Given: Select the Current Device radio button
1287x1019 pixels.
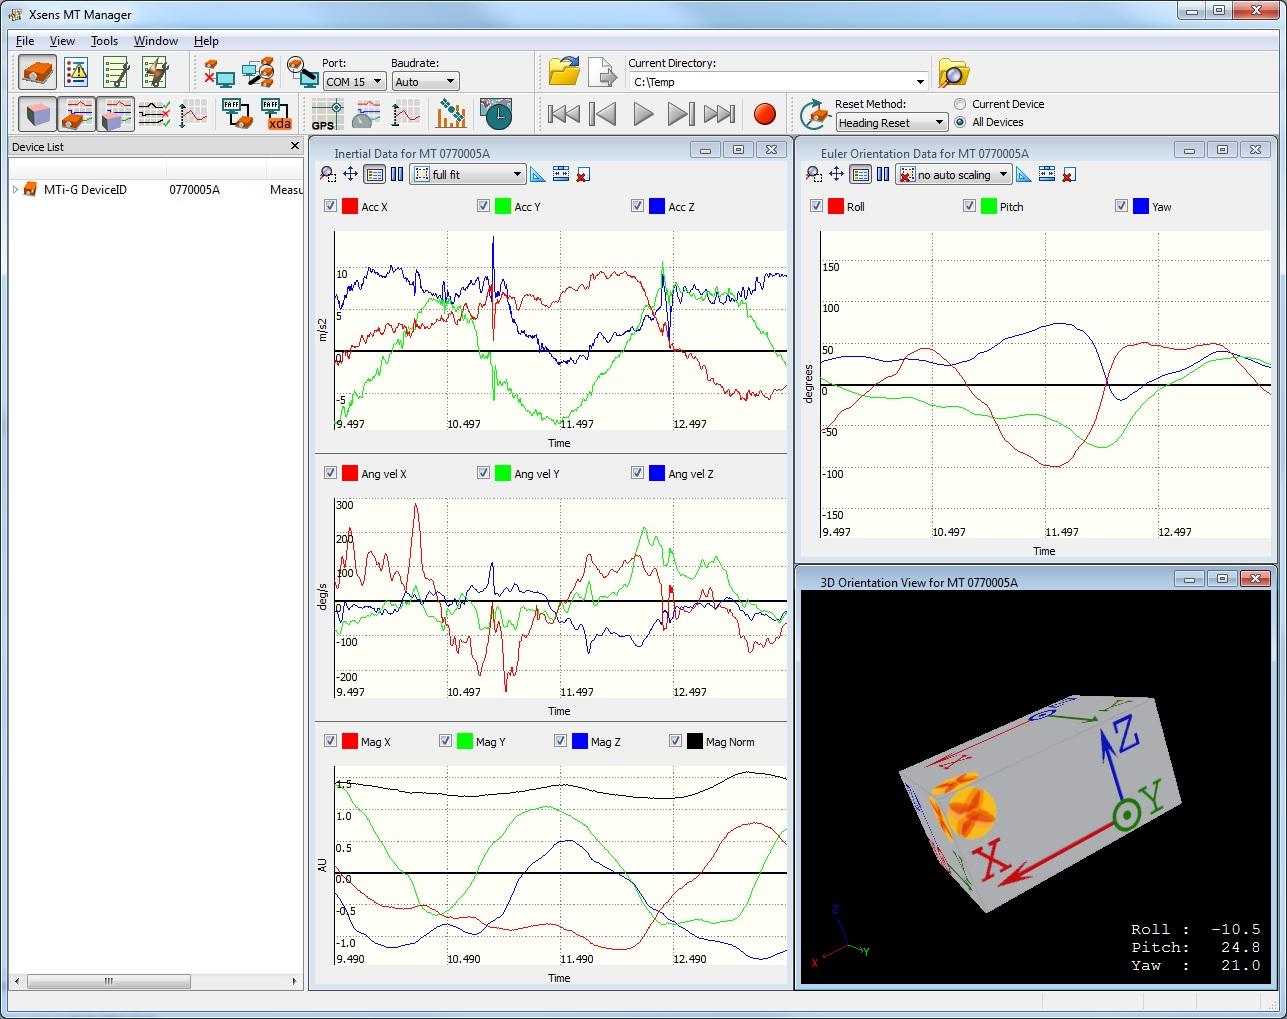Looking at the screenshot, I should point(960,104).
